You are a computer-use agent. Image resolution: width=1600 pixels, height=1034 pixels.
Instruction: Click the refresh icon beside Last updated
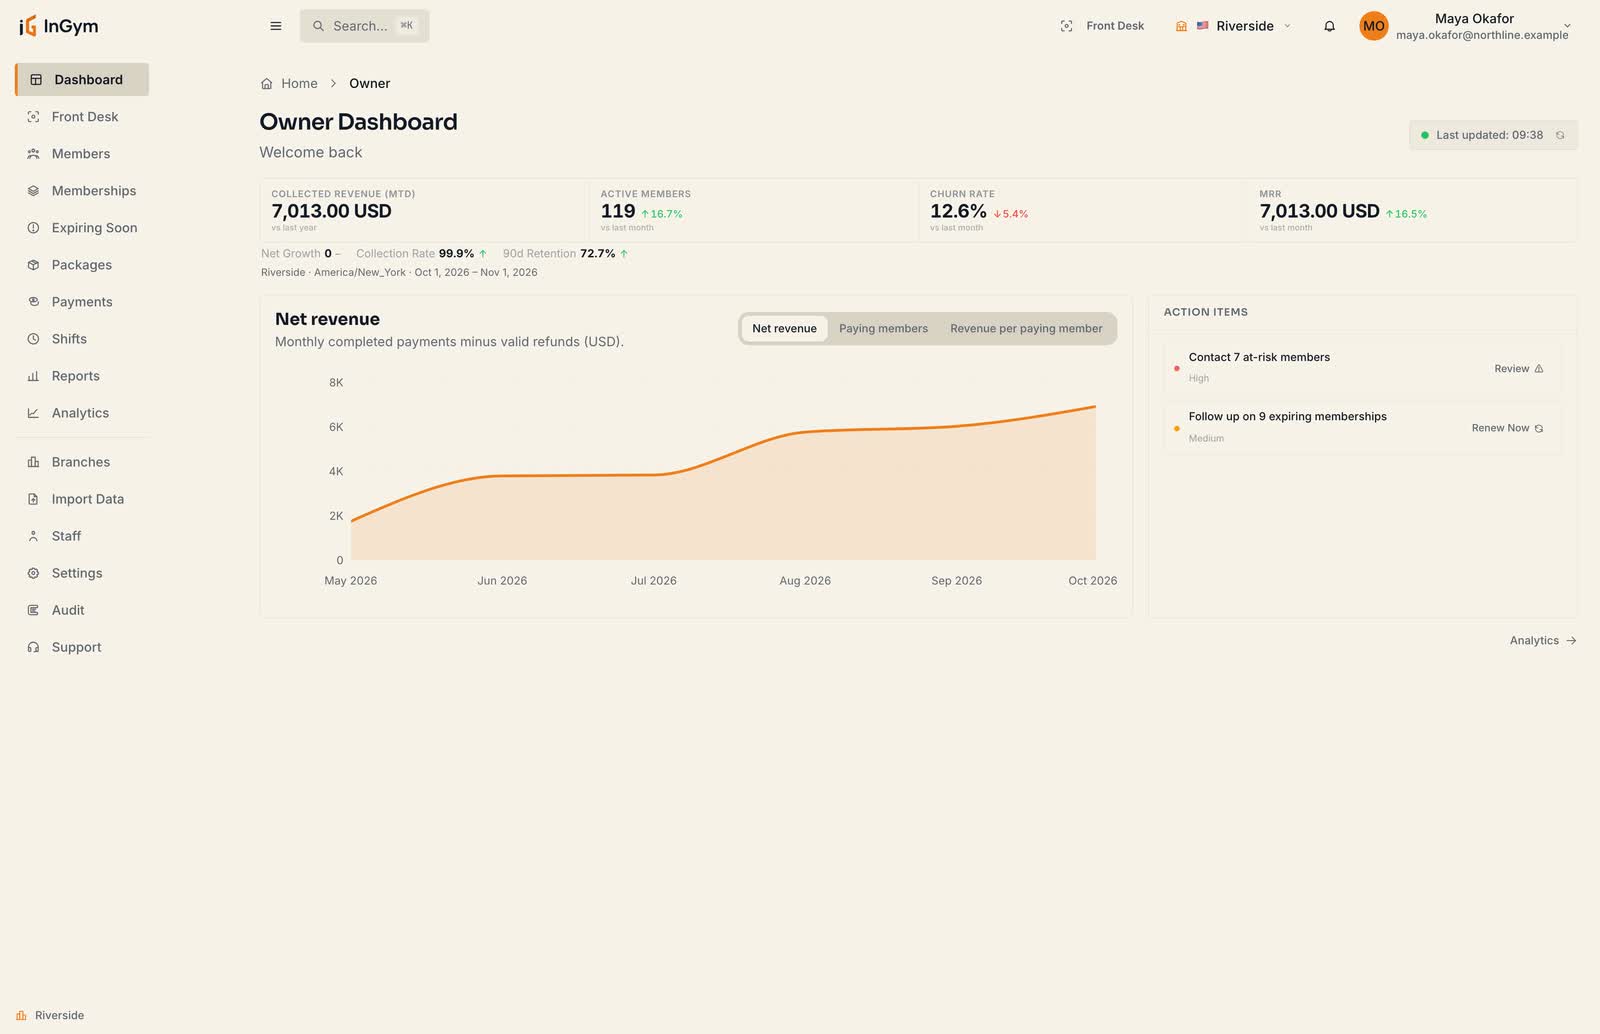pos(1560,135)
